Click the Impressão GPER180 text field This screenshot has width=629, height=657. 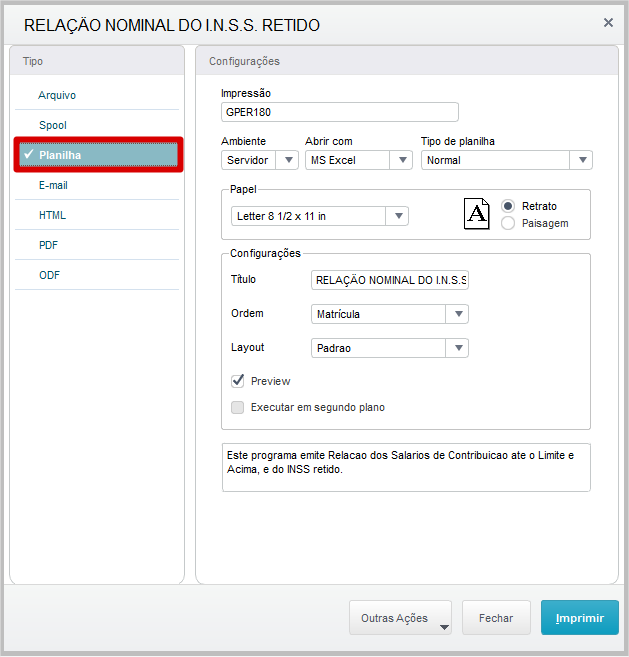(340, 112)
